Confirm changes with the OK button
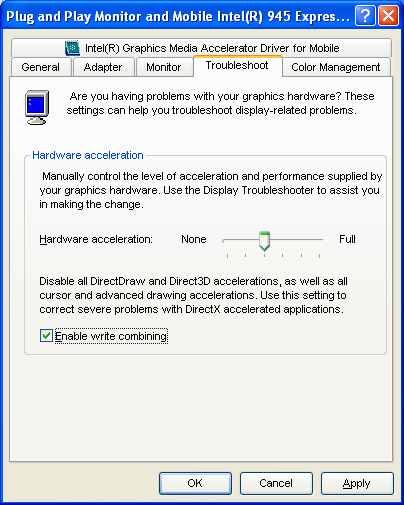This screenshot has width=404, height=505. (x=195, y=483)
